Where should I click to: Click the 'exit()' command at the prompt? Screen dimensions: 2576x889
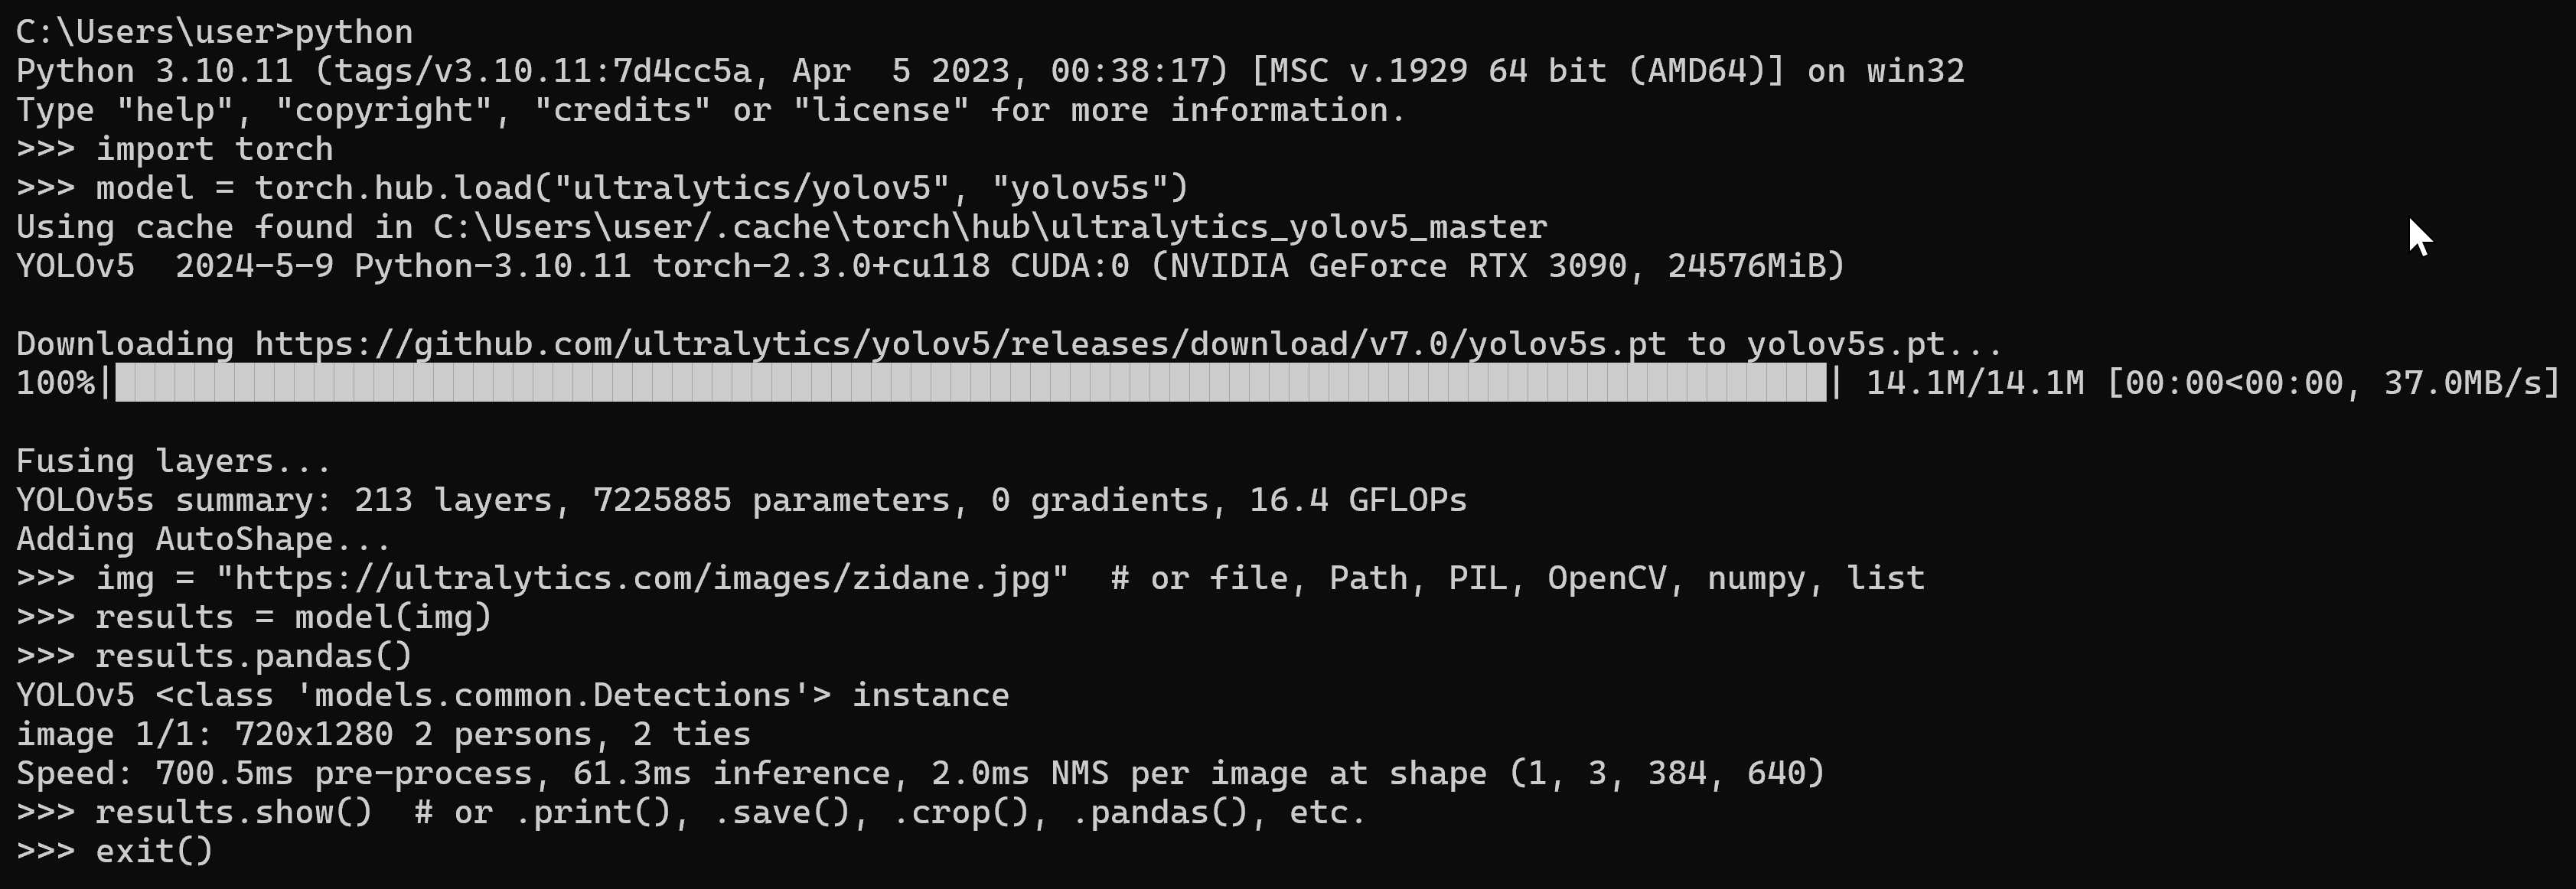[x=154, y=851]
